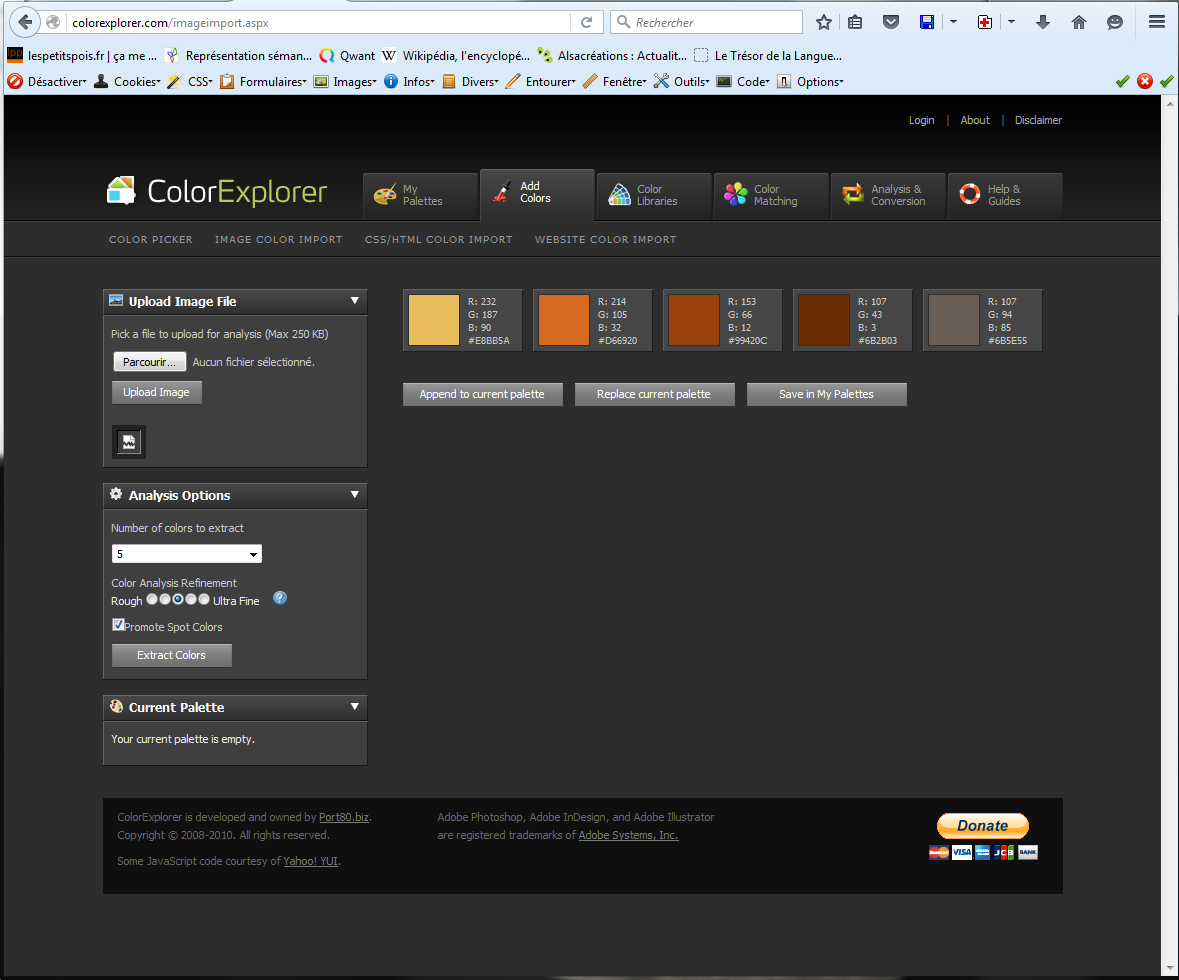
Task: Click the help question mark icon beside Ultra Fine
Action: (280, 598)
